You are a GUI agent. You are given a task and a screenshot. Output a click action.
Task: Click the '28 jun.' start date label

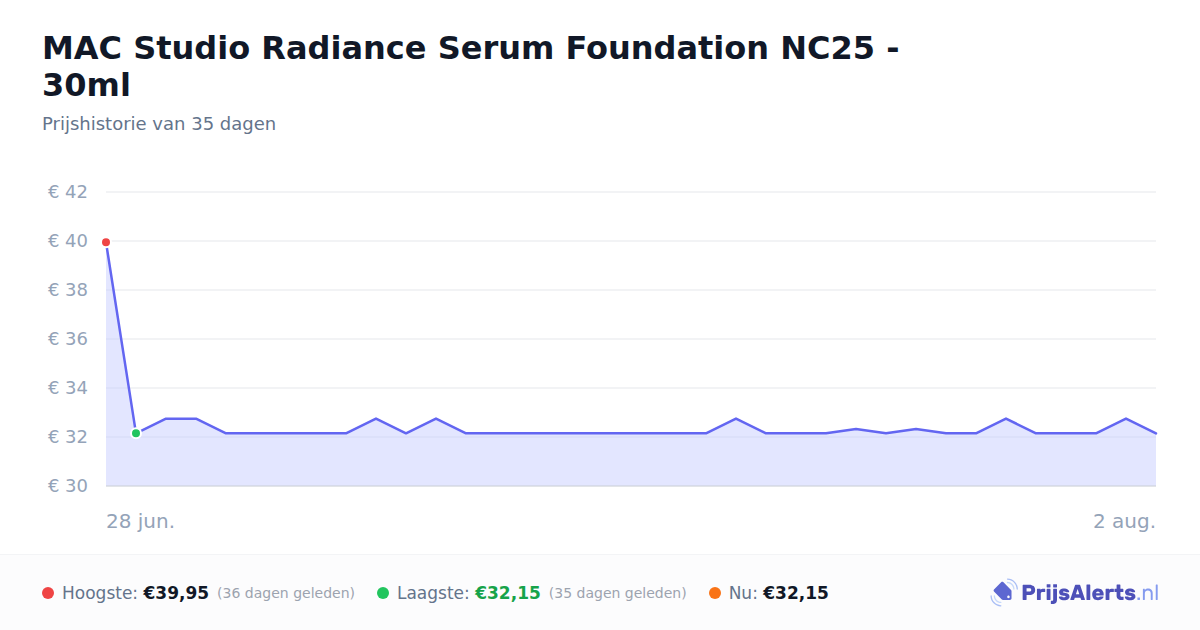(x=141, y=521)
